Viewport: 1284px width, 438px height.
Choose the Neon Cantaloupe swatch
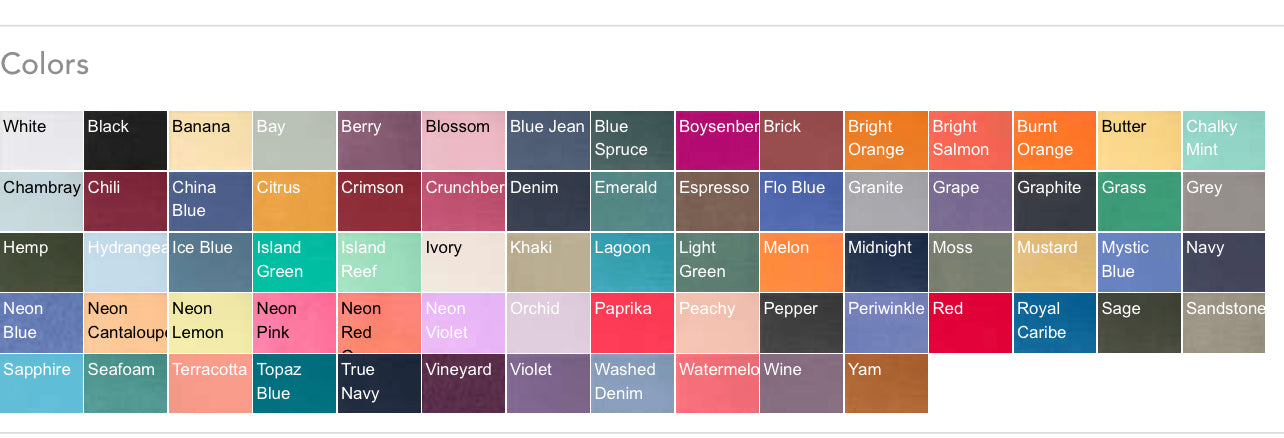[126, 323]
